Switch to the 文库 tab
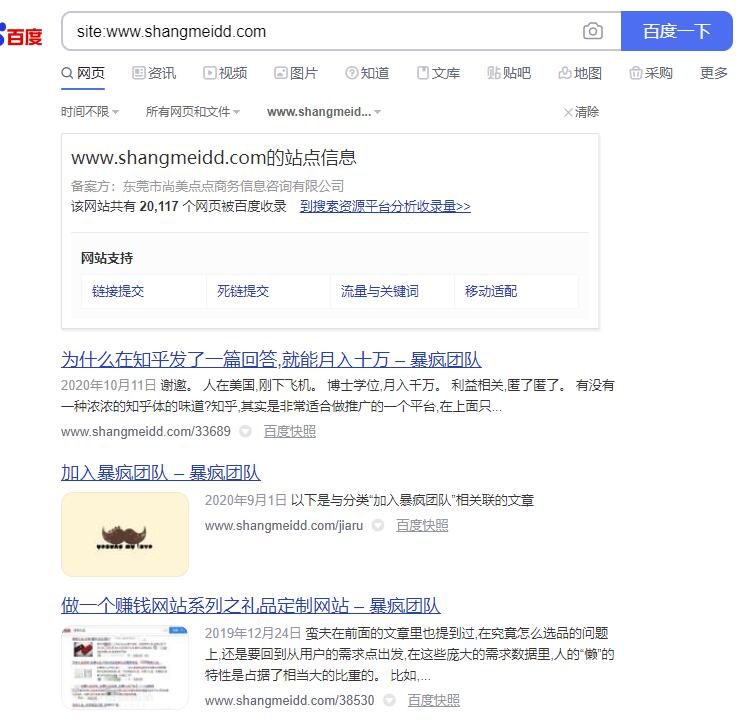This screenshot has width=748, height=726. coord(438,73)
